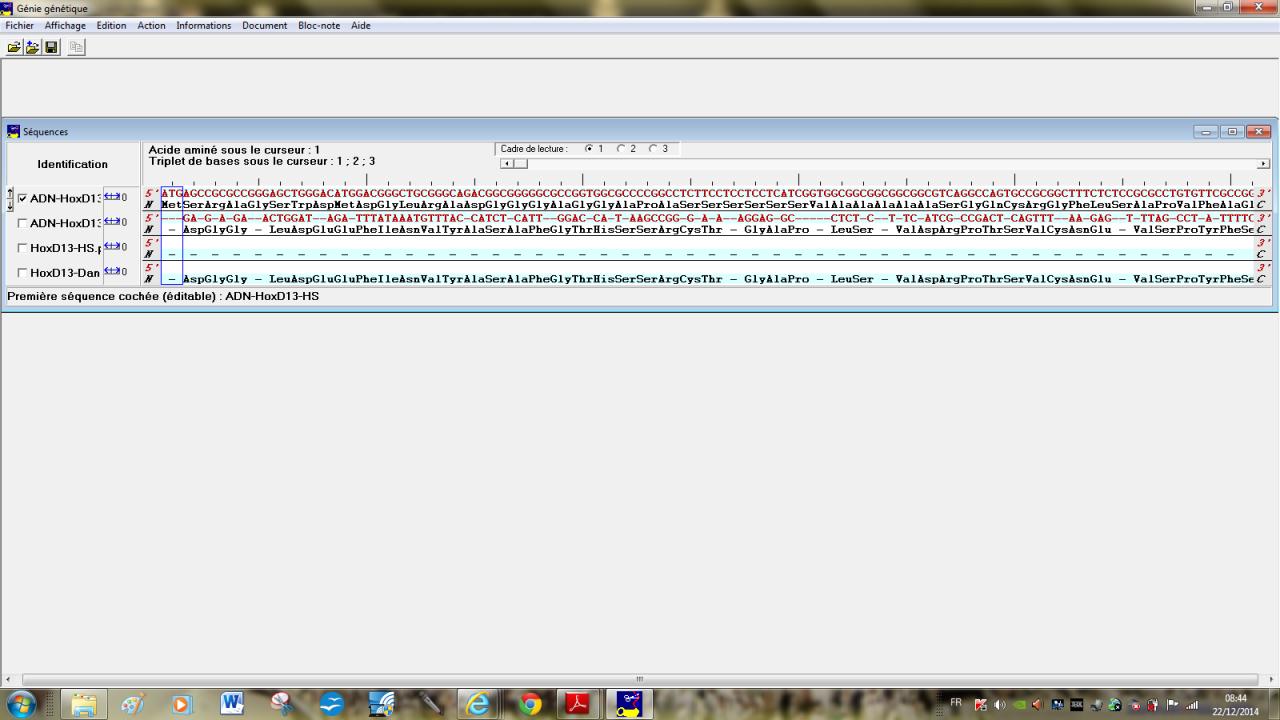Image resolution: width=1280 pixels, height=720 pixels.
Task: Click the main window bottom scrollbar thumb
Action: click(640, 679)
